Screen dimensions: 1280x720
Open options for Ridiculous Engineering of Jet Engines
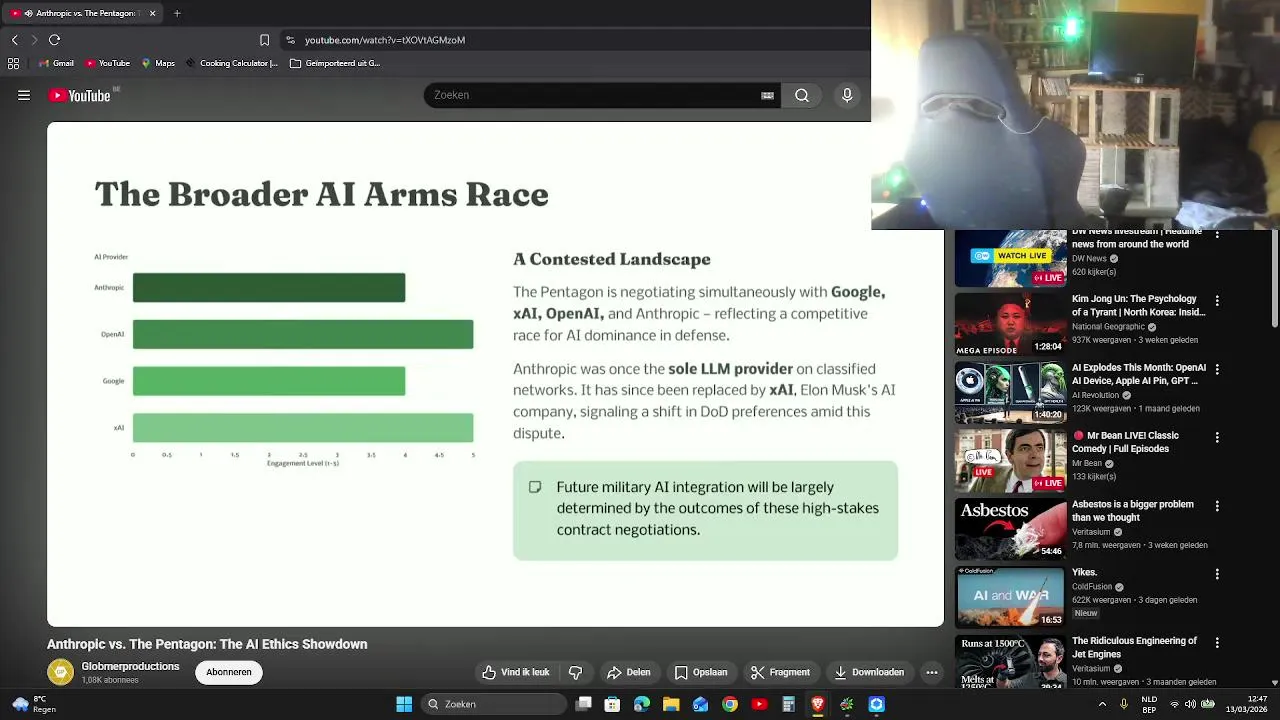1217,643
